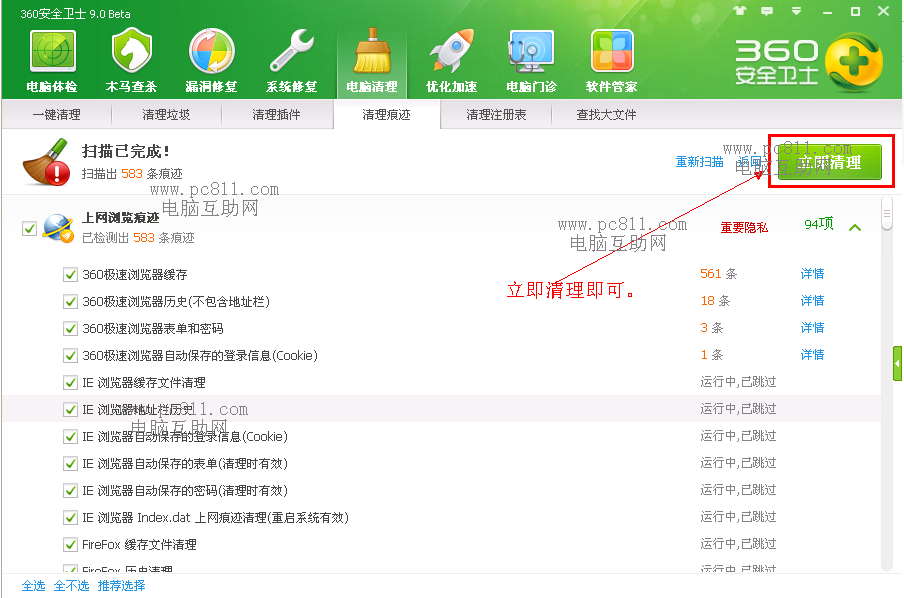The width and height of the screenshot is (904, 598).
Task: Select 电脑清理 broom icon
Action: click(372, 61)
